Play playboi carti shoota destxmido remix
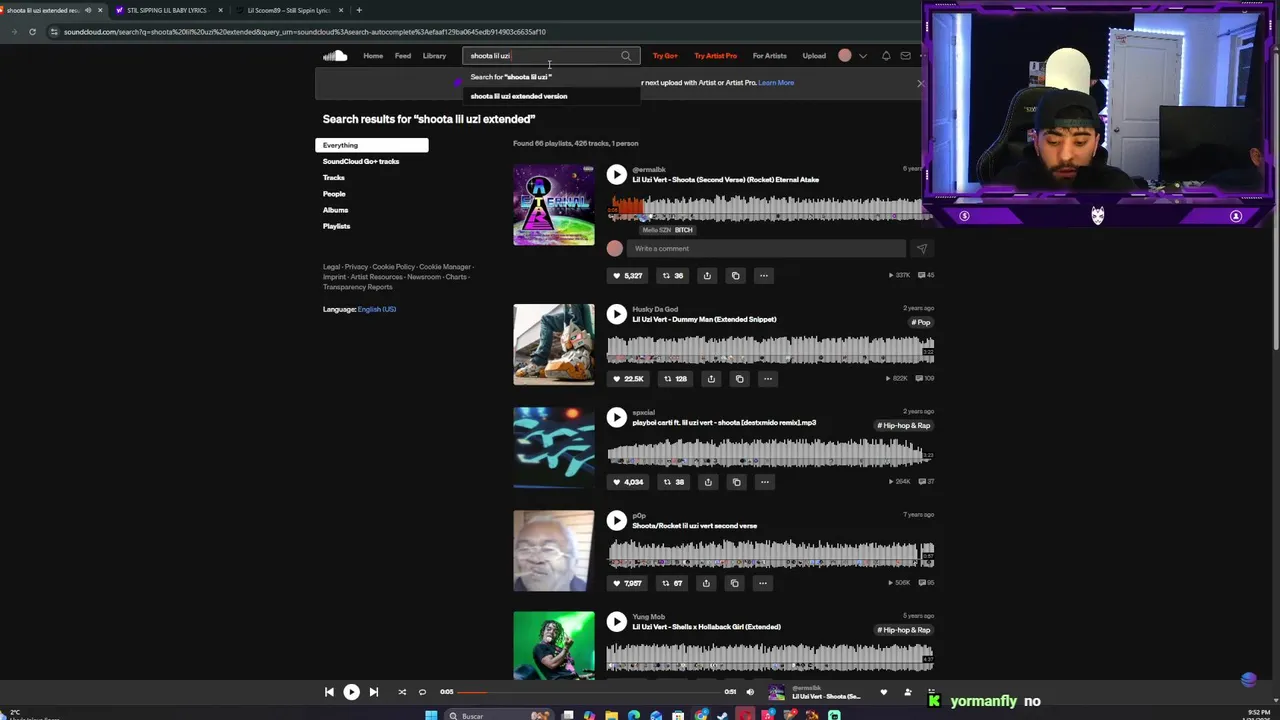1280x720 pixels. [x=617, y=417]
